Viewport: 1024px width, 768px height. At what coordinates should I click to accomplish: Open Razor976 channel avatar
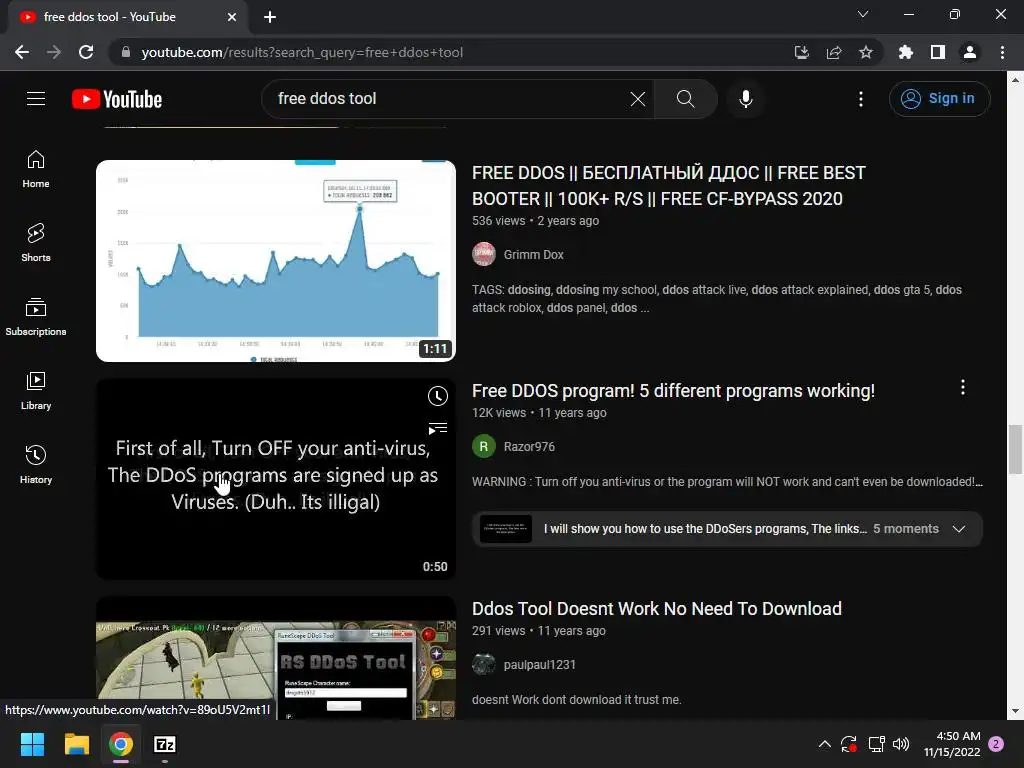484,446
